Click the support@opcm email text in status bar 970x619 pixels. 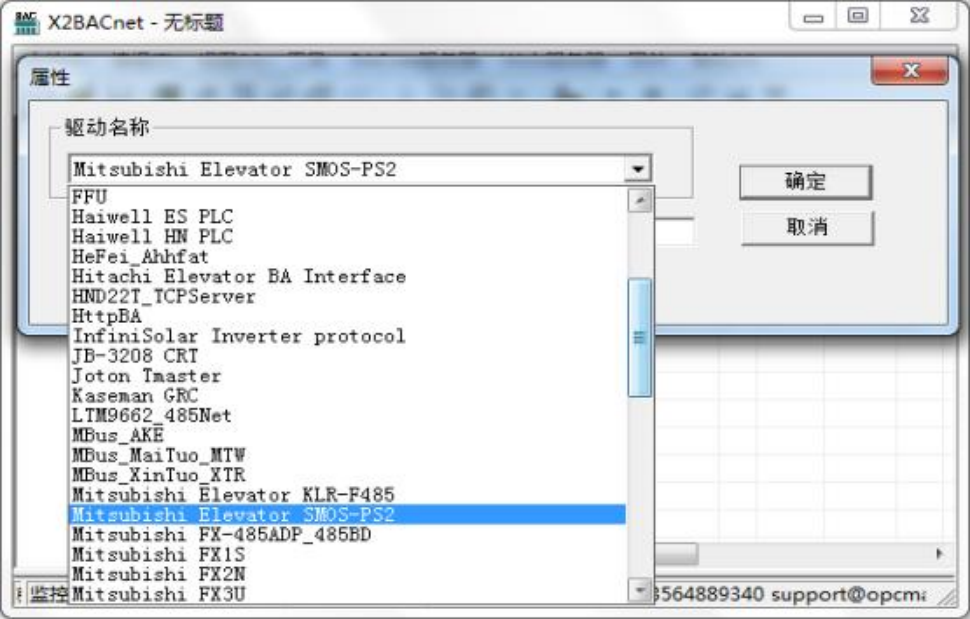(x=848, y=595)
